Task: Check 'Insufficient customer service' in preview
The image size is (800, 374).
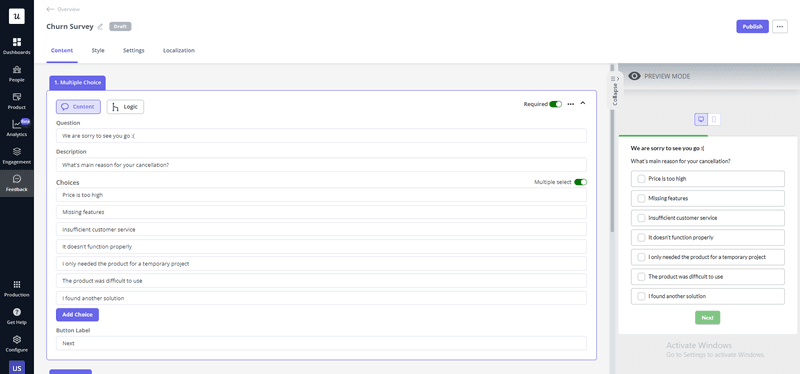Action: [641, 218]
